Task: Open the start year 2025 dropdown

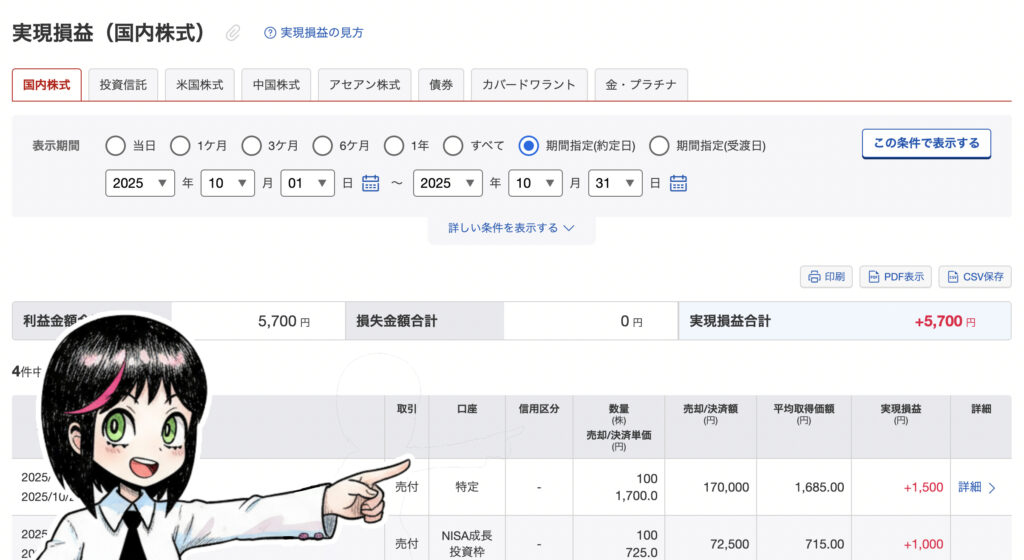Action: pyautogui.click(x=140, y=183)
